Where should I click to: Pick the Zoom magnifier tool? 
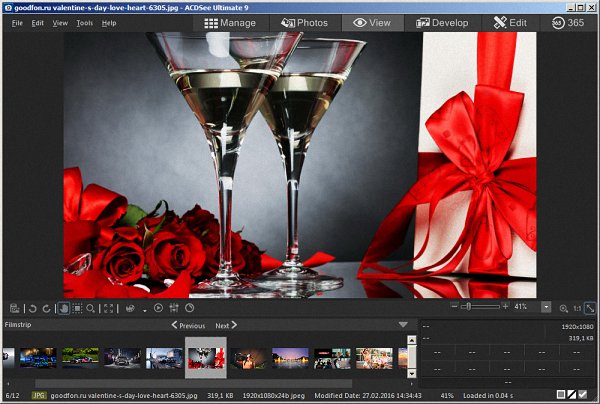[x=90, y=308]
